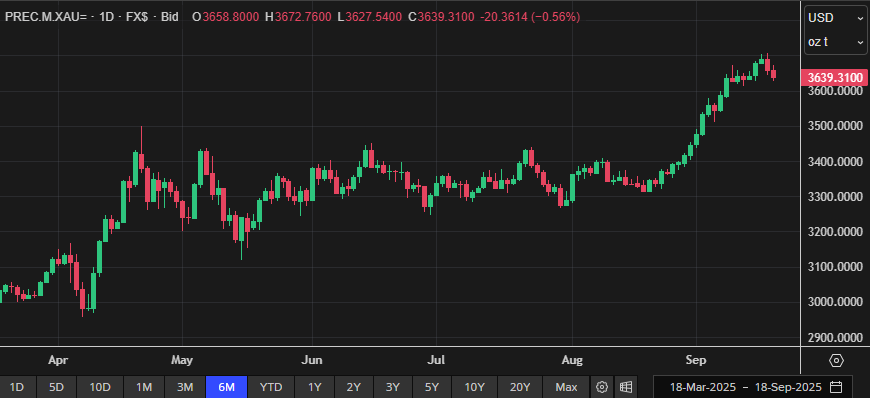
Task: Click the data table grid icon
Action: (x=625, y=387)
